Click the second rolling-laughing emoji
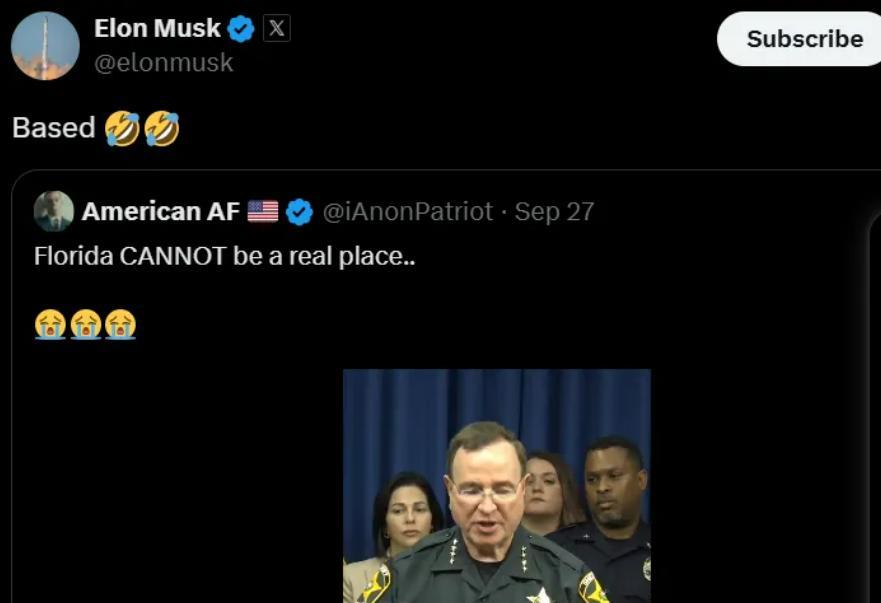Screen dimensions: 881x603 [161, 128]
